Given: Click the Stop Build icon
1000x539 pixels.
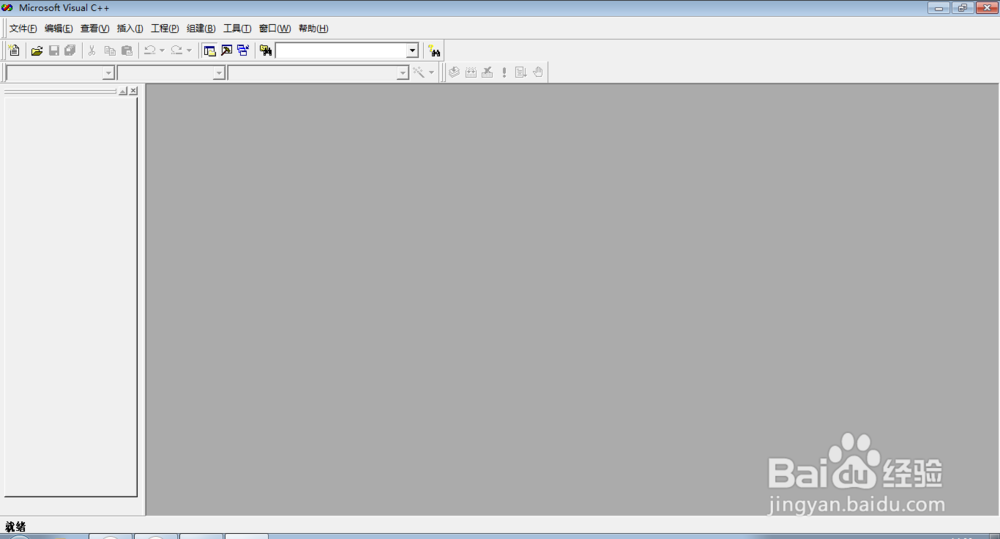Looking at the screenshot, I should 487,72.
